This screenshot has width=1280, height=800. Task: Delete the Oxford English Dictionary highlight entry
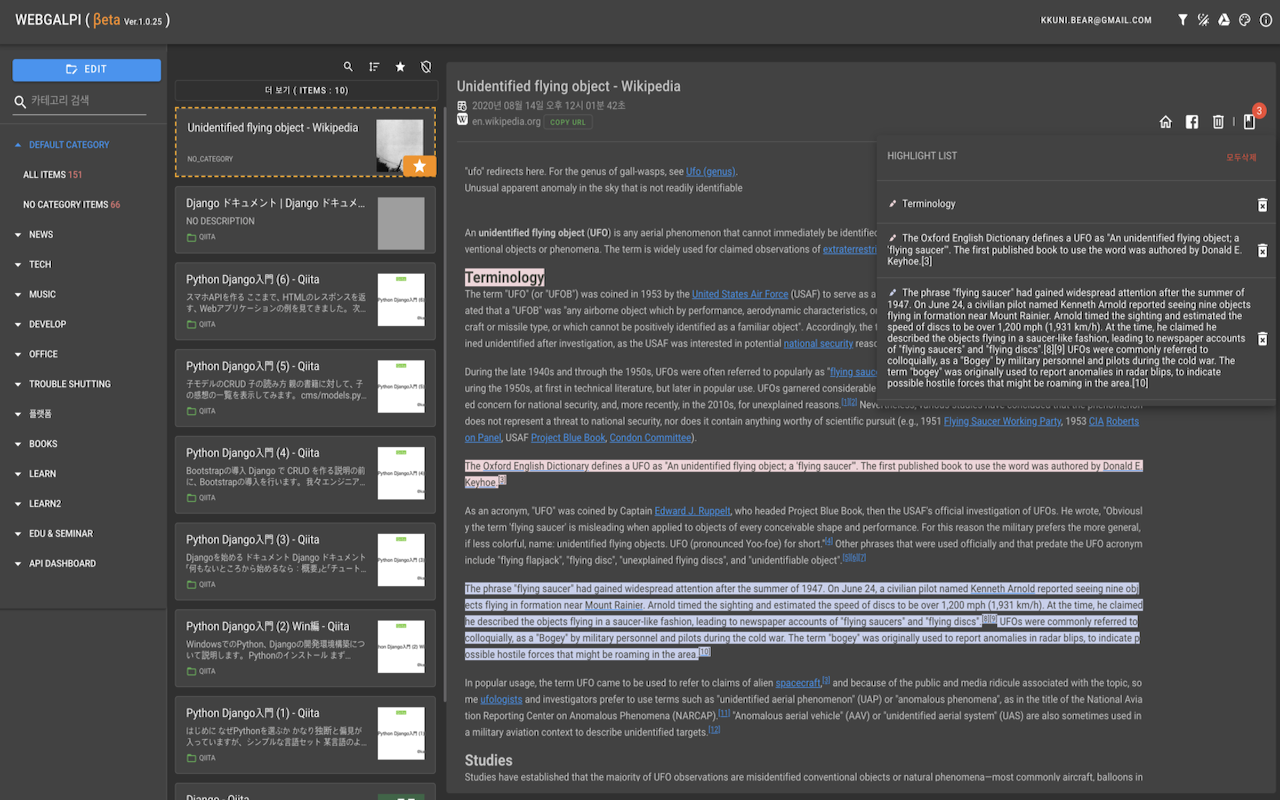tap(1262, 250)
